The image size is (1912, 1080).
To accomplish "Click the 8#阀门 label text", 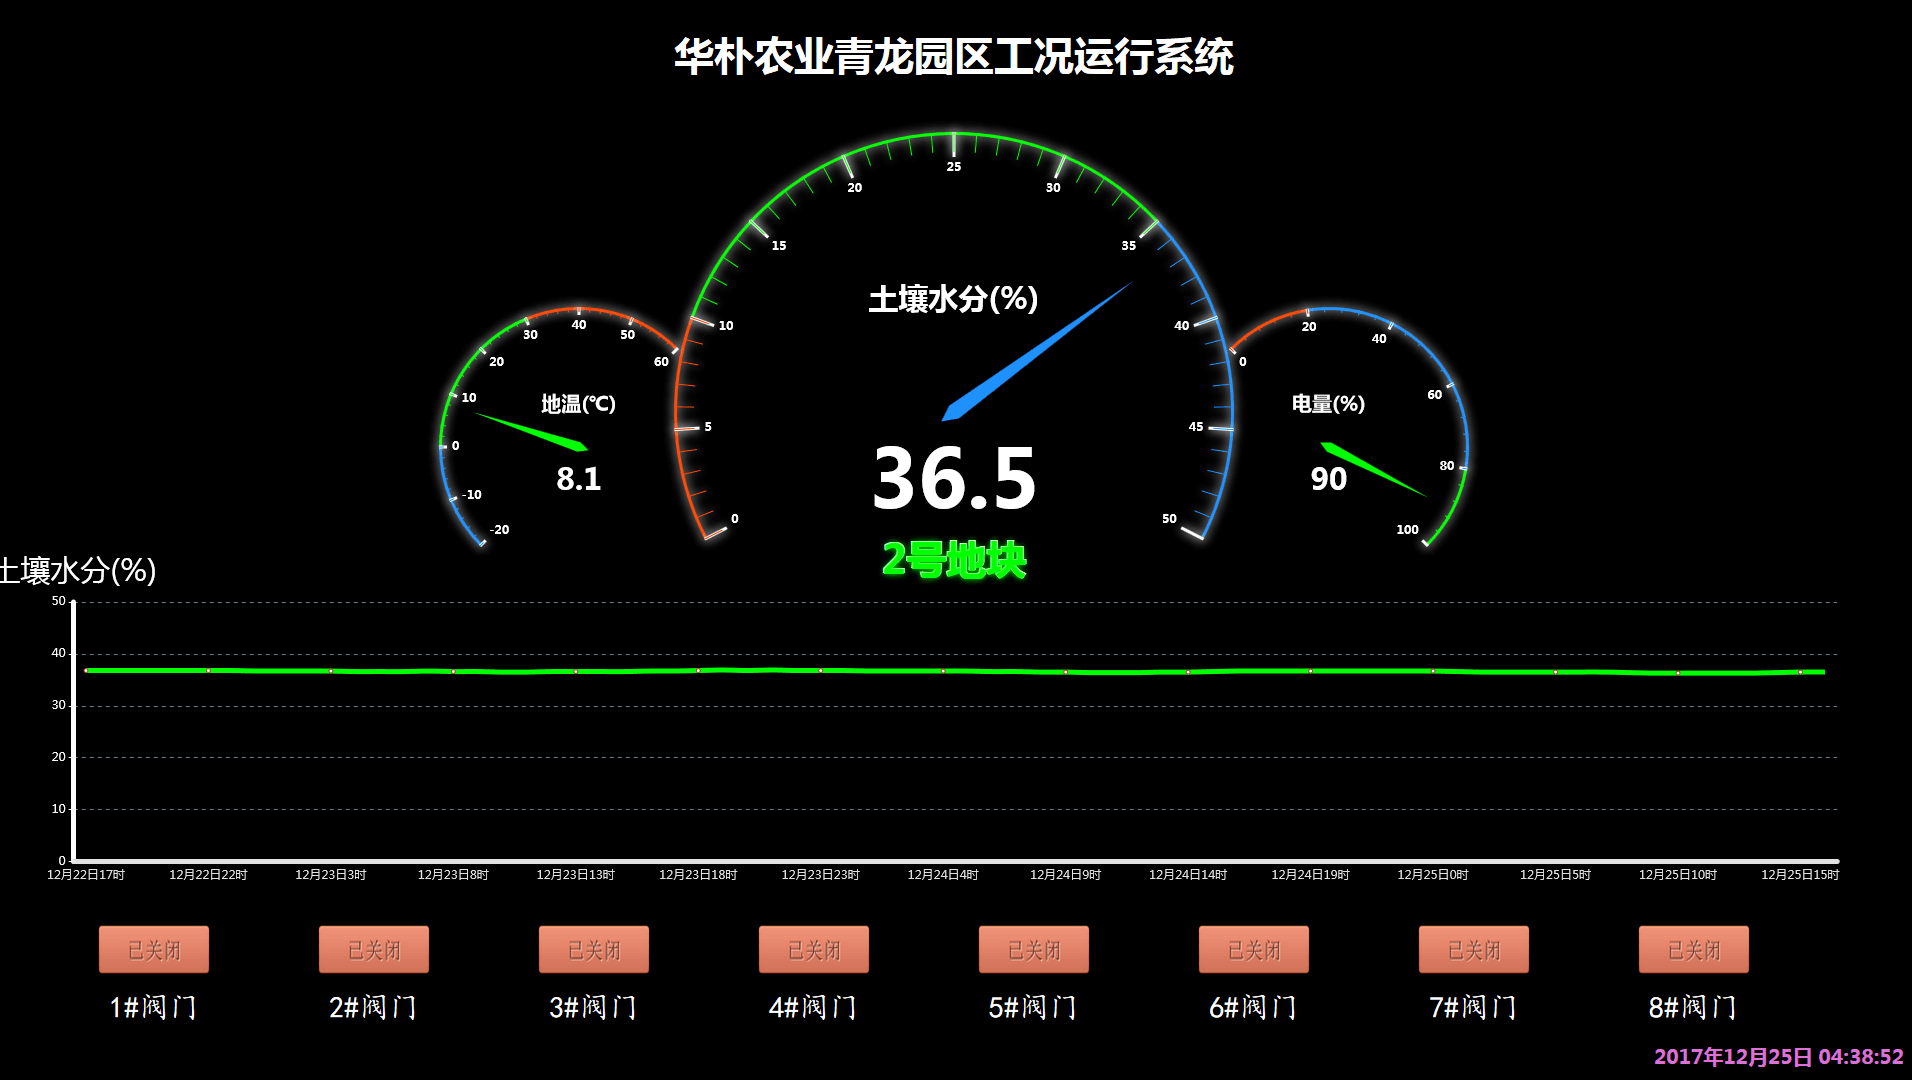I will tap(1693, 1007).
